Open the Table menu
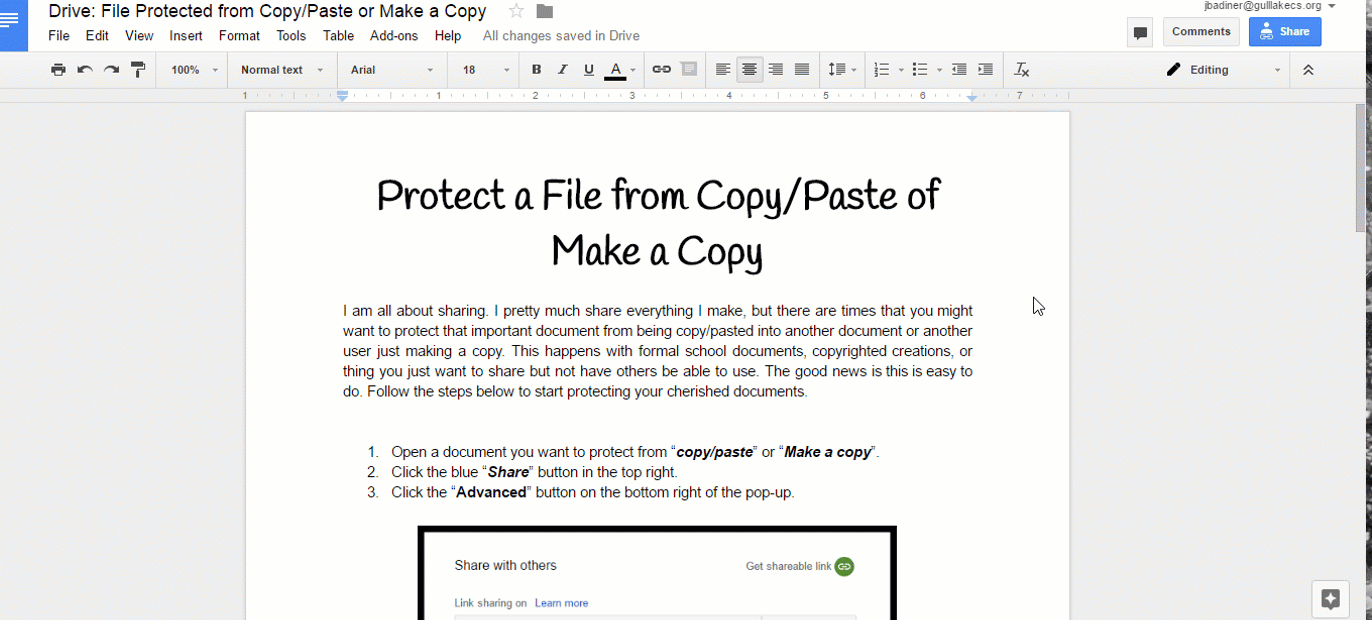Viewport: 1372px width, 620px height. click(x=338, y=36)
